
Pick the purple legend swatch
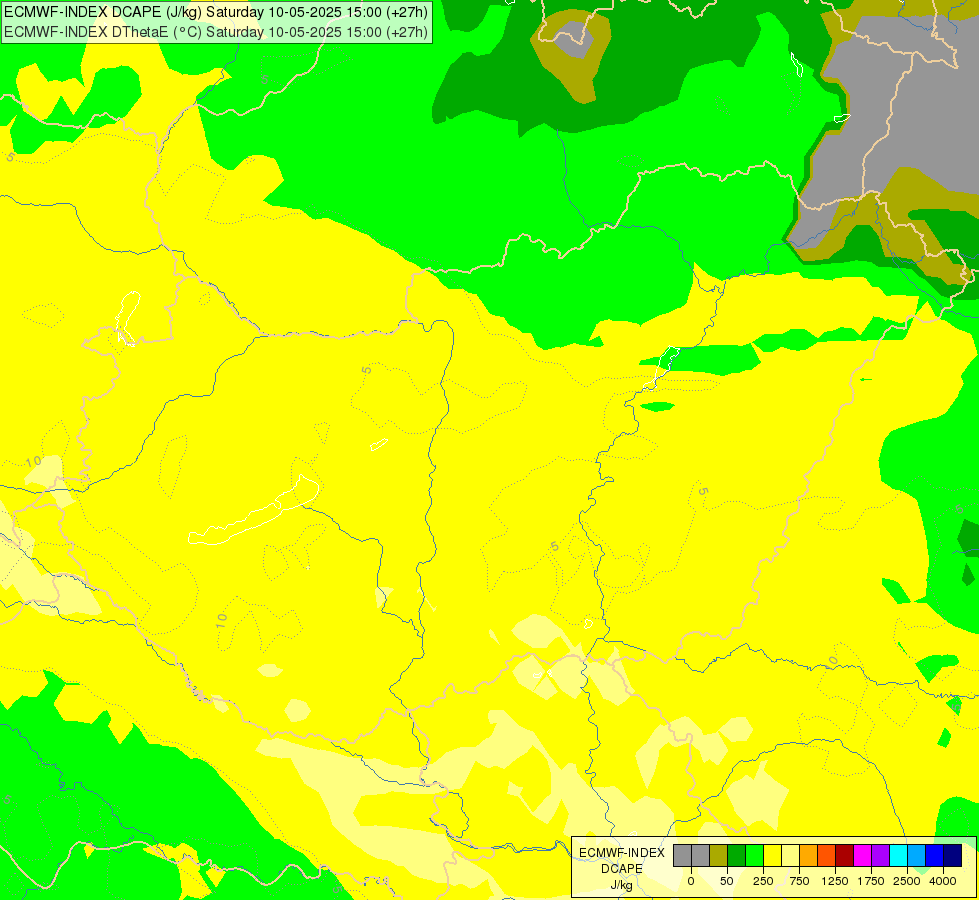[881, 855]
